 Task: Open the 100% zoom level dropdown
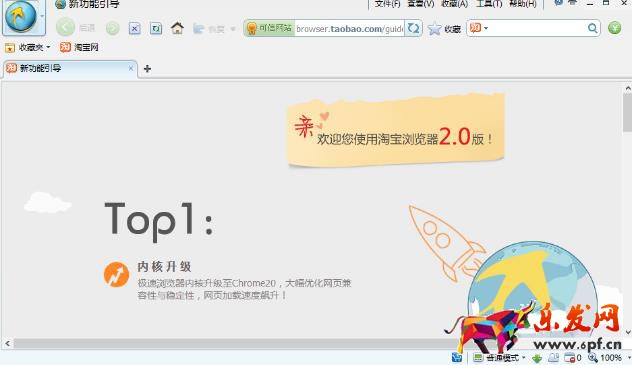(609, 357)
